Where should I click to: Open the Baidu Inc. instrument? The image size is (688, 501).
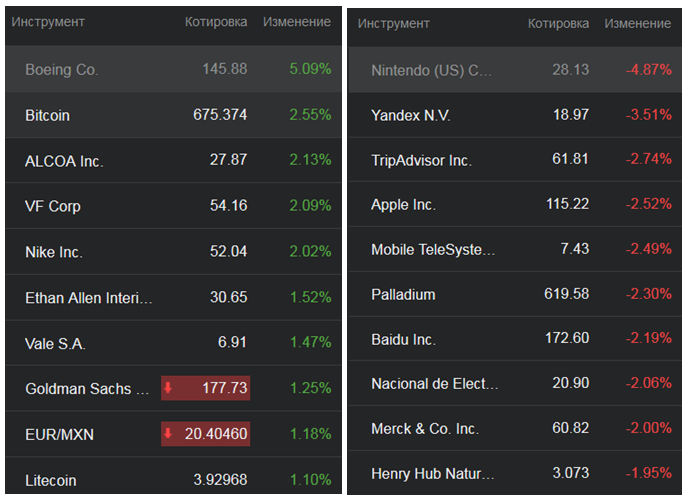coord(403,339)
